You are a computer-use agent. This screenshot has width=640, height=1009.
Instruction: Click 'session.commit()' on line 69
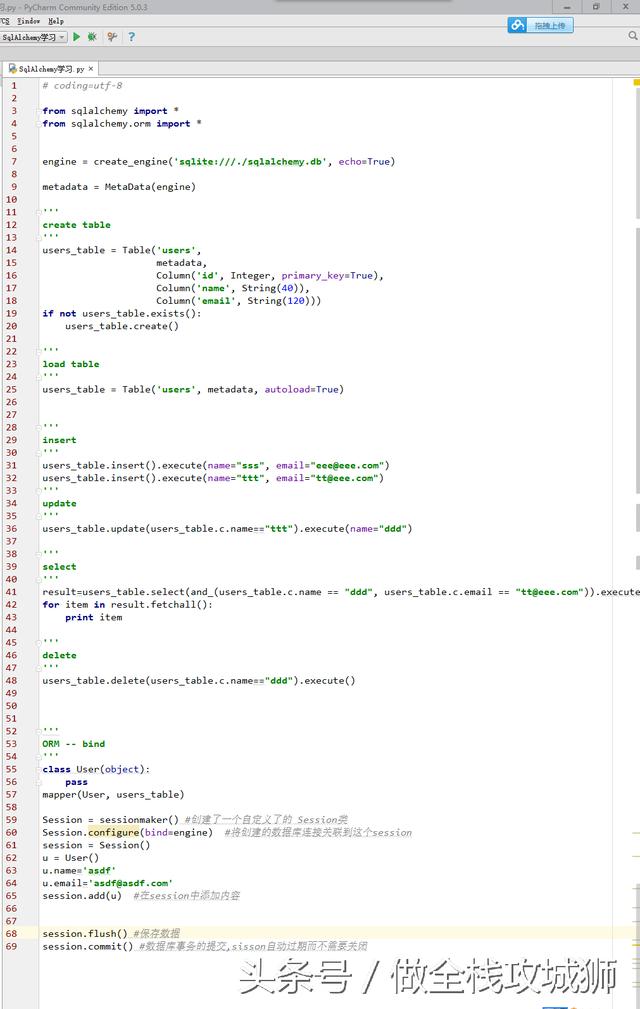pyautogui.click(x=87, y=946)
